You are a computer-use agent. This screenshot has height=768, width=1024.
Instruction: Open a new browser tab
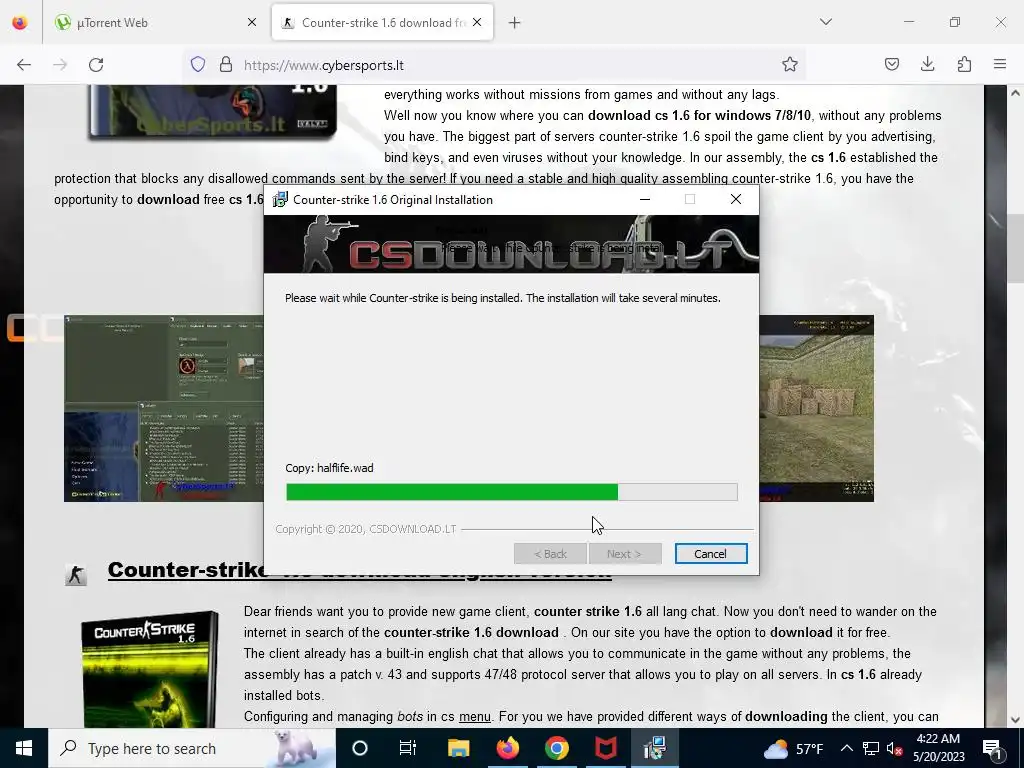(x=515, y=23)
